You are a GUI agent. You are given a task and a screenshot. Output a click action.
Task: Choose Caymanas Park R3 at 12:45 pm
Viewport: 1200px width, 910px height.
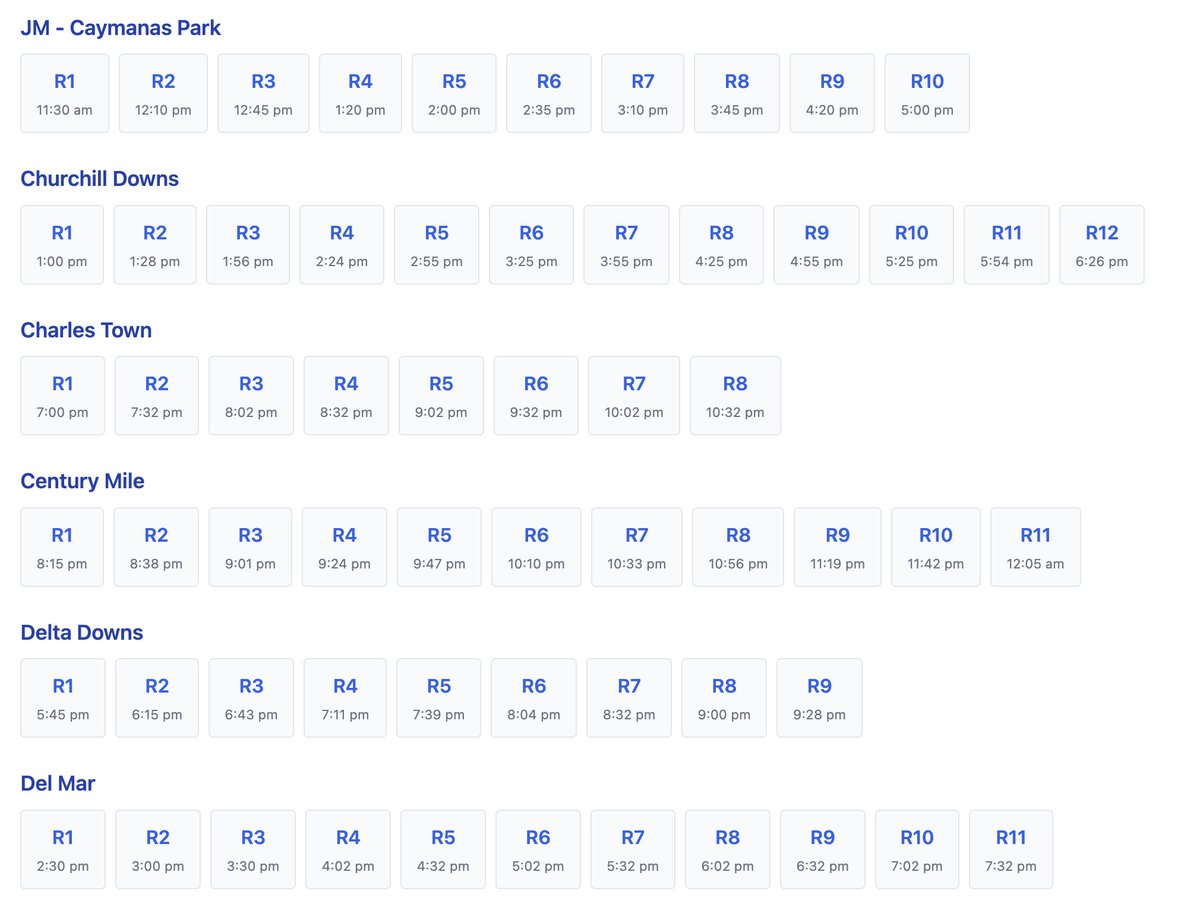point(263,93)
